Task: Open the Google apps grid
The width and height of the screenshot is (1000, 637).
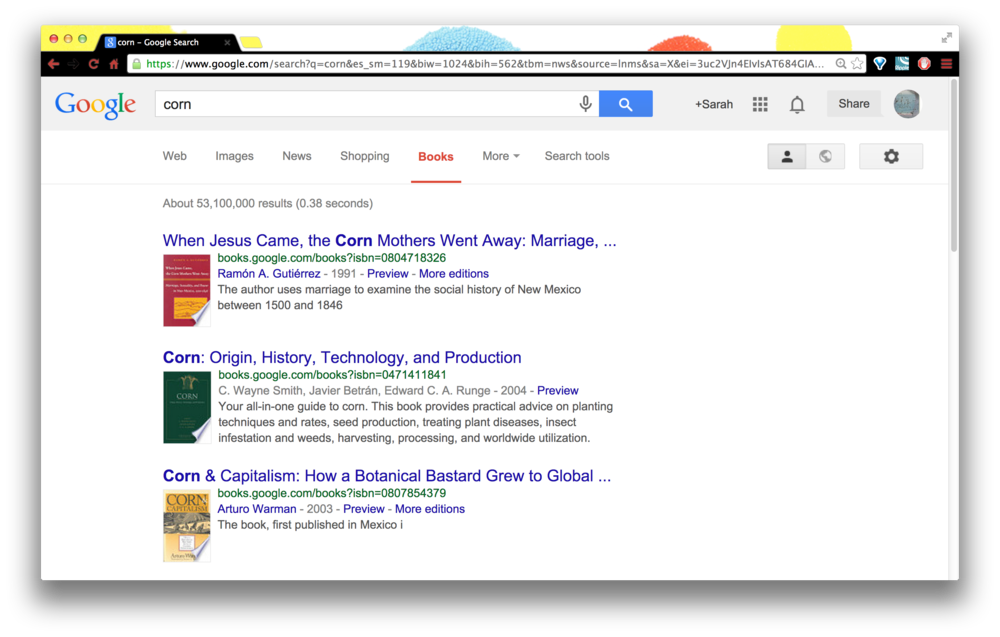Action: 760,104
